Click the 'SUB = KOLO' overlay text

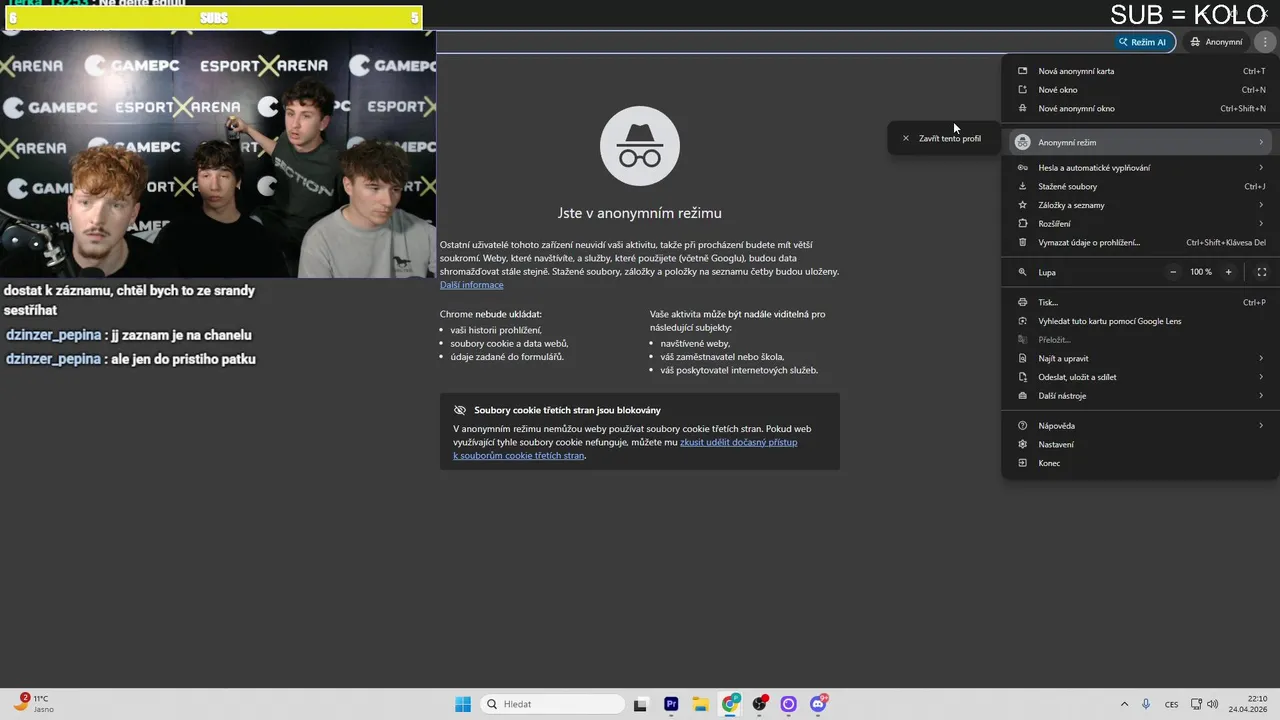coord(1189,15)
